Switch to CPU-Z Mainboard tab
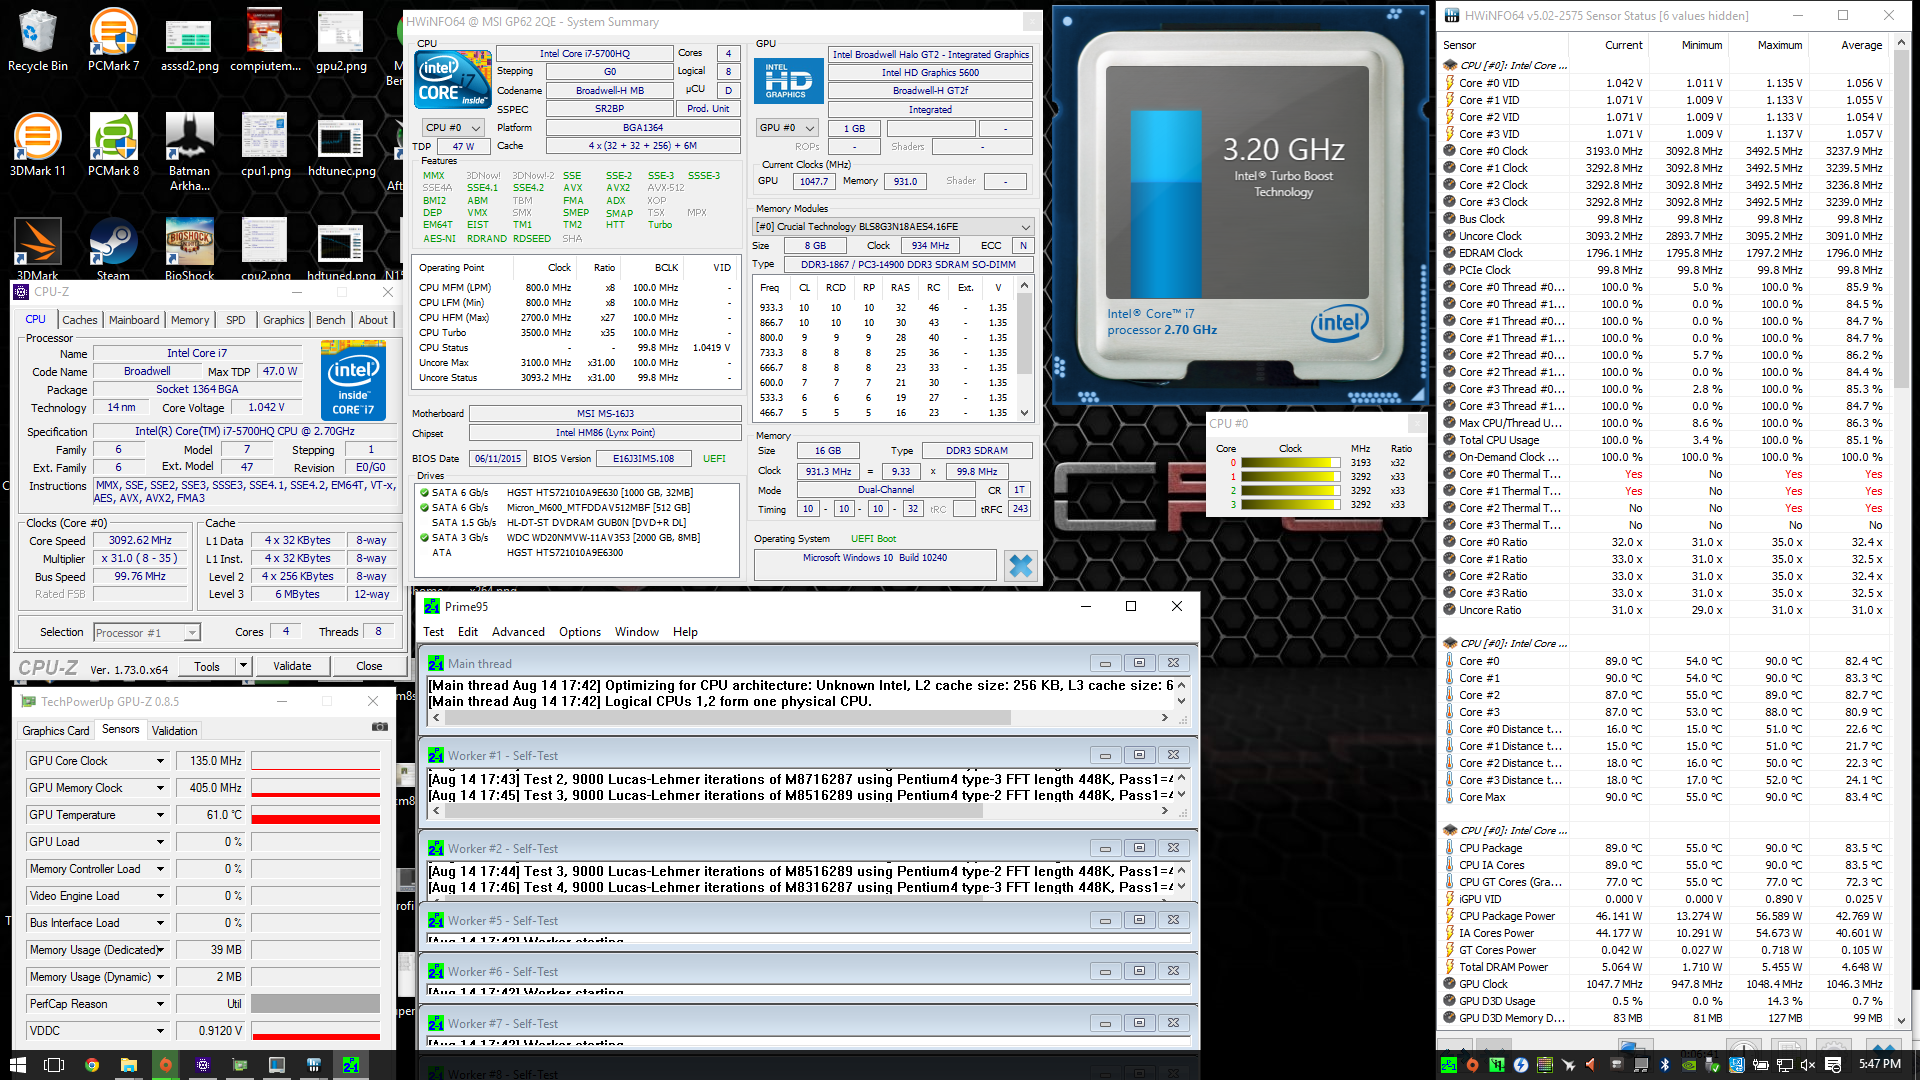Image resolution: width=1920 pixels, height=1080 pixels. click(134, 320)
